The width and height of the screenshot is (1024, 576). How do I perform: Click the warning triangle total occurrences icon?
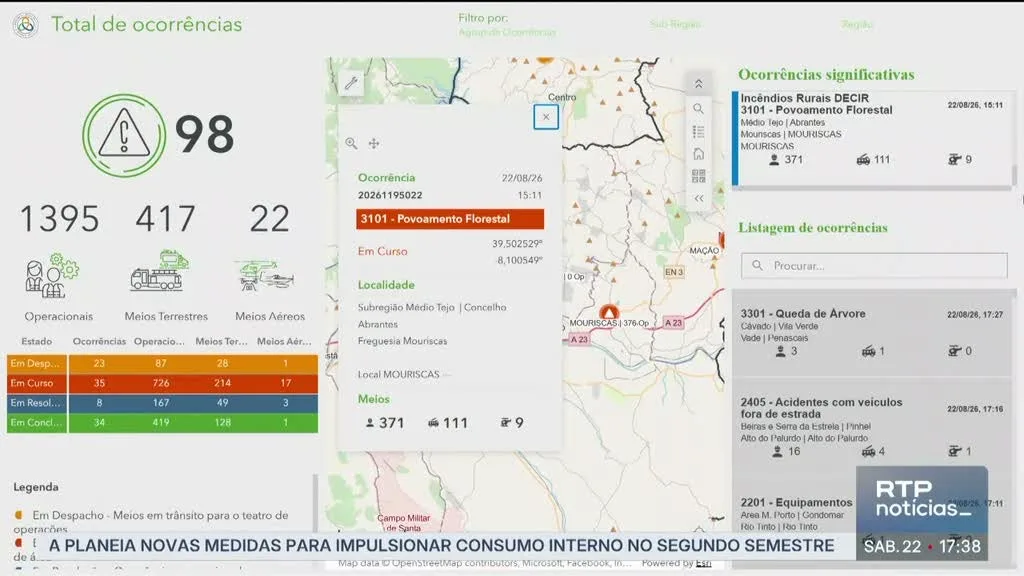tap(124, 135)
